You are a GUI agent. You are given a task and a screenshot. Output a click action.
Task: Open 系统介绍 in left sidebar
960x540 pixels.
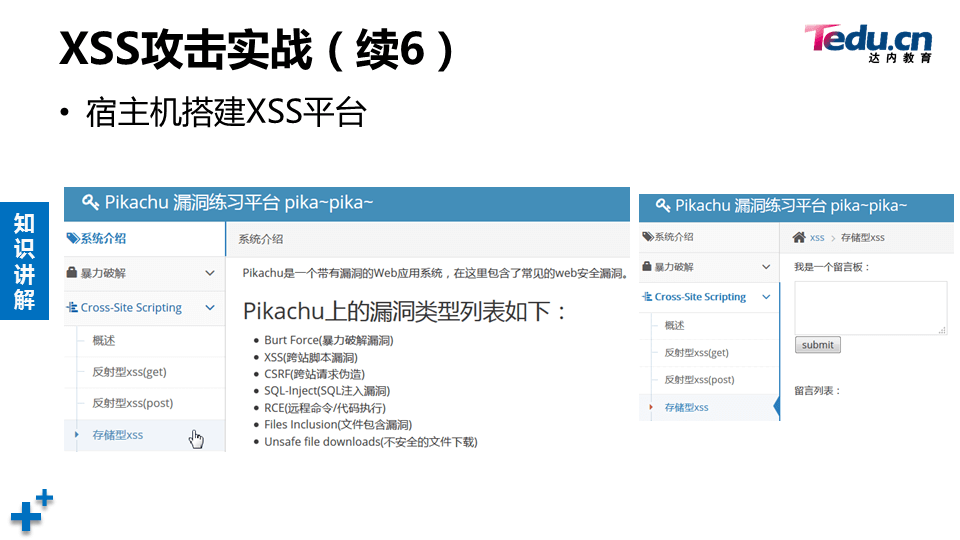144,239
